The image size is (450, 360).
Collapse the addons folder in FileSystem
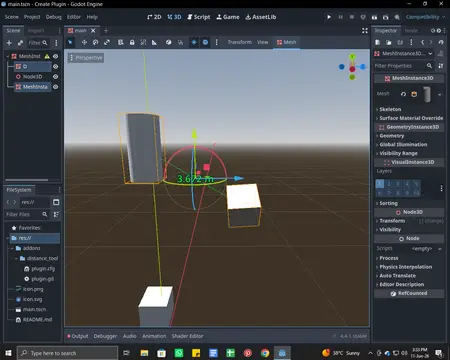12,248
